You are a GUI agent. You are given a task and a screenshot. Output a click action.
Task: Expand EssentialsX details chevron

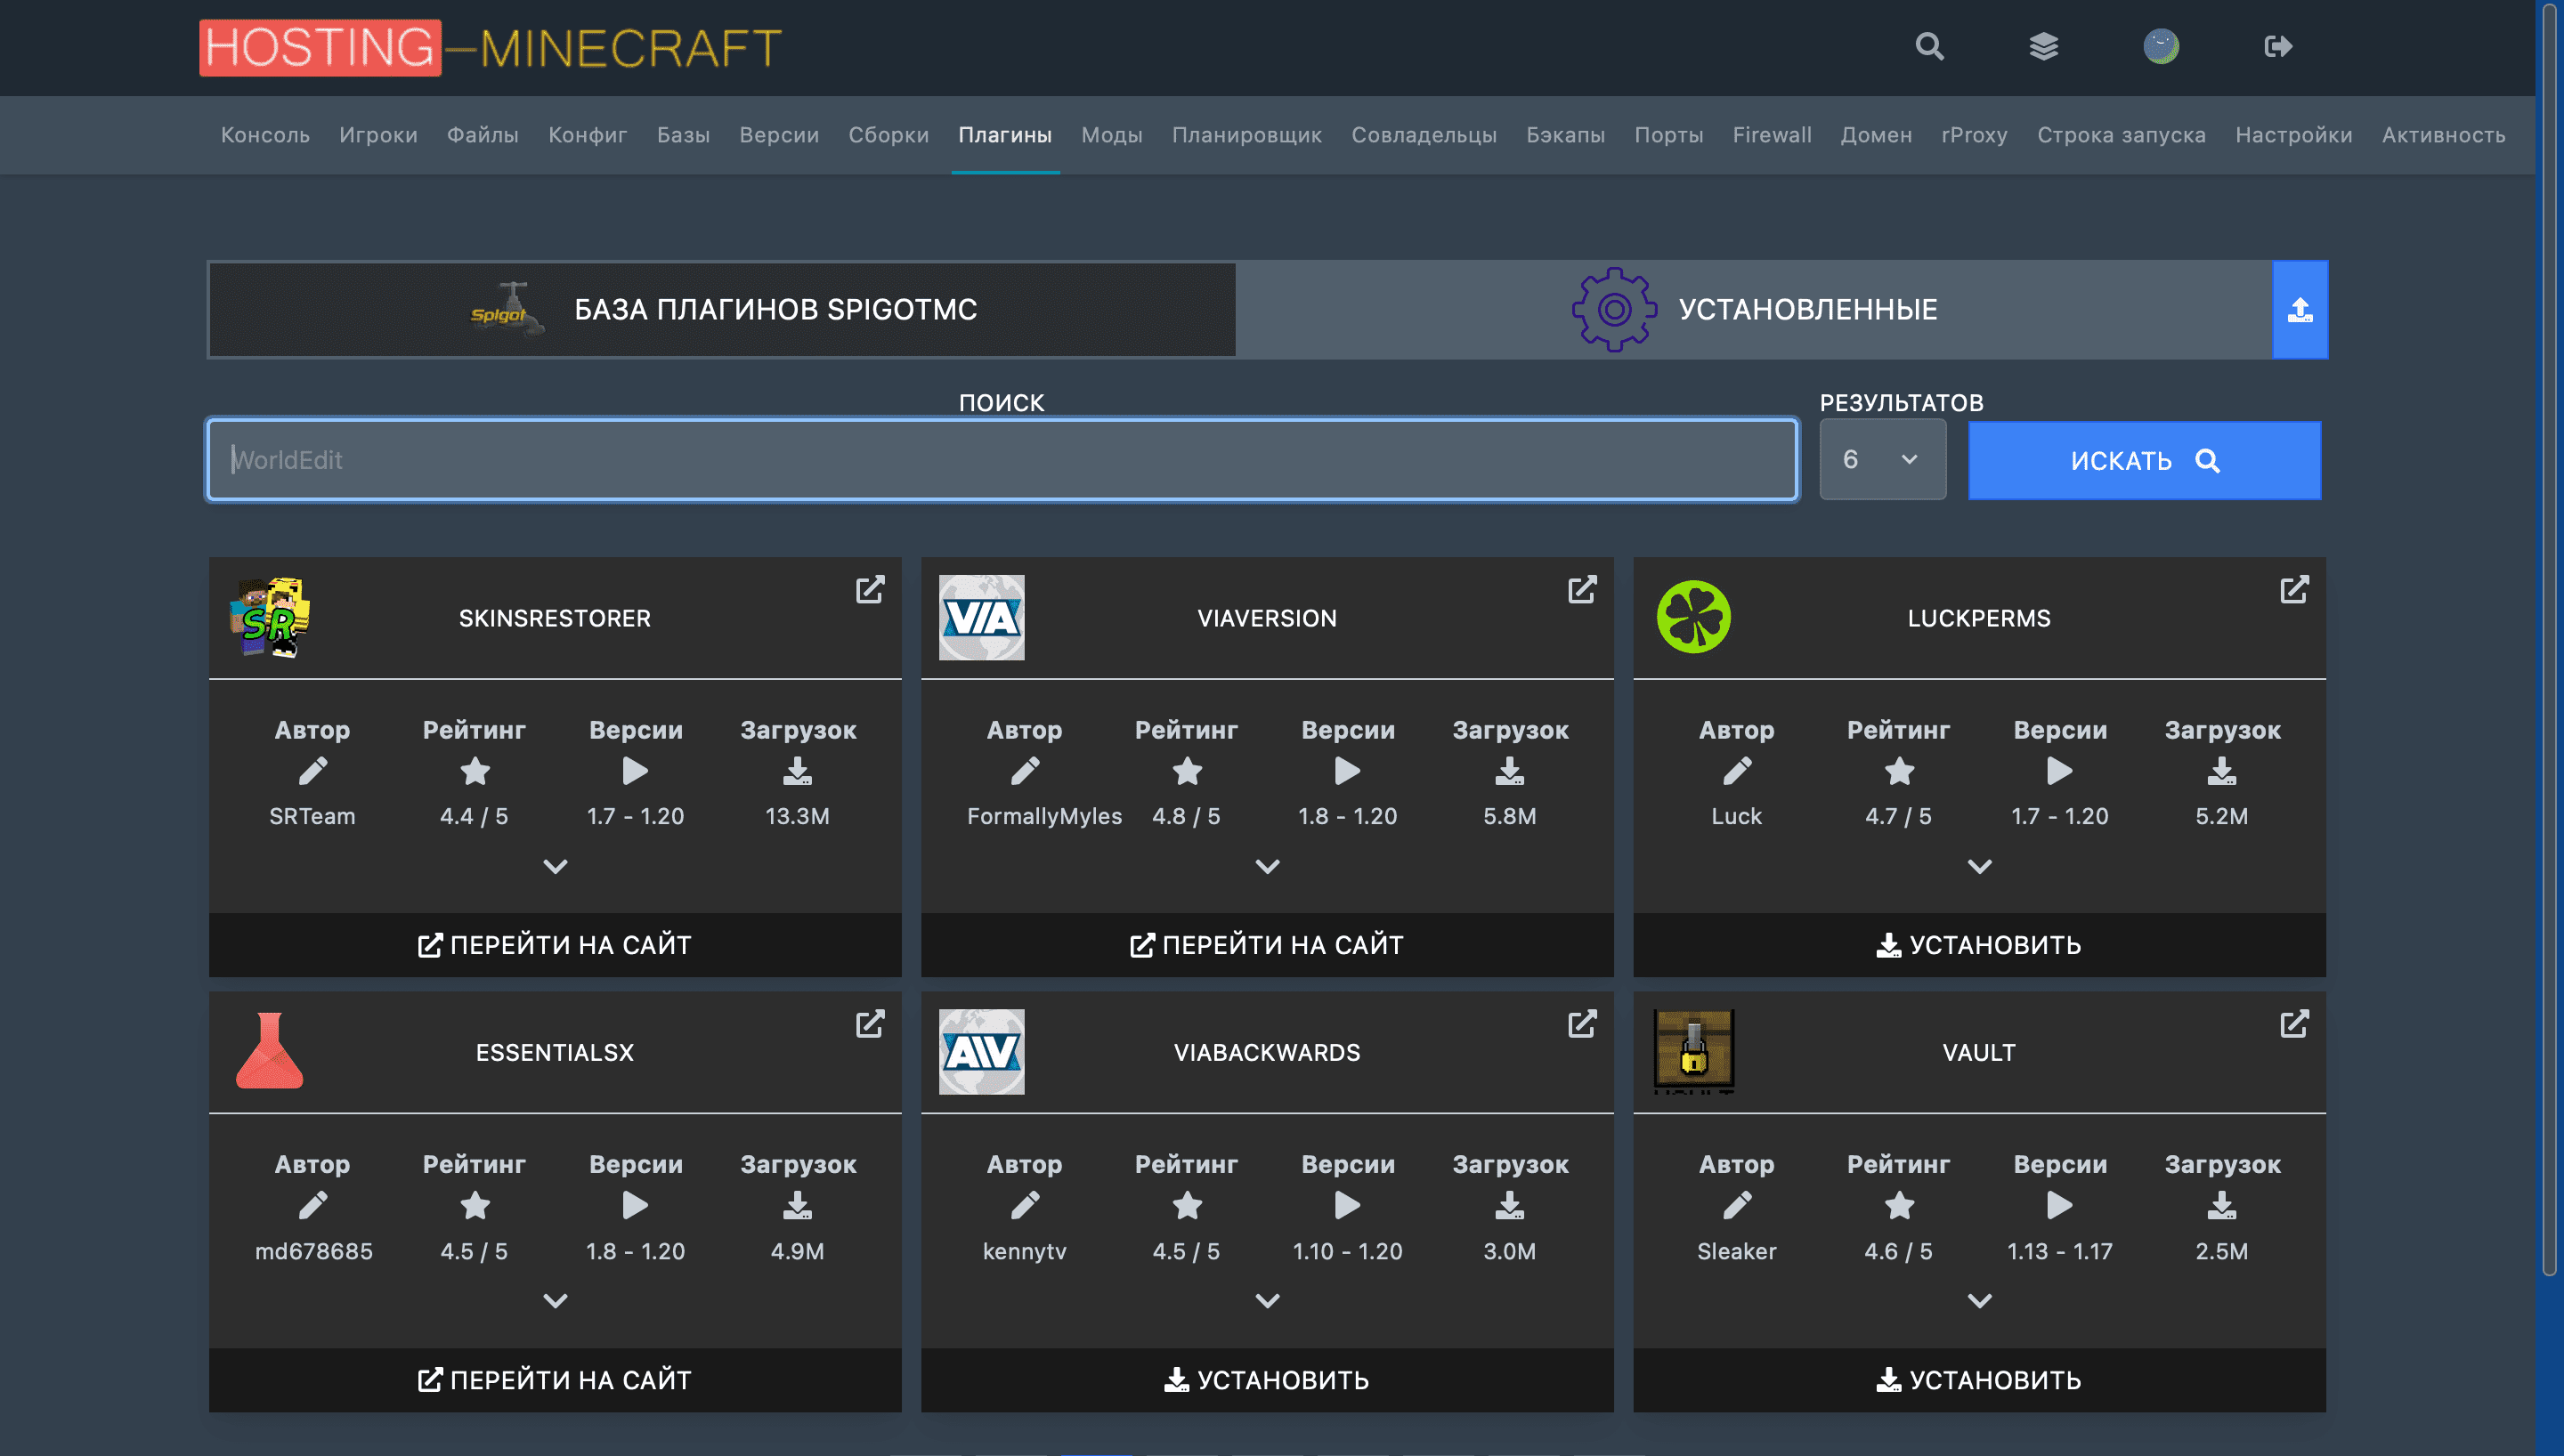555,1301
